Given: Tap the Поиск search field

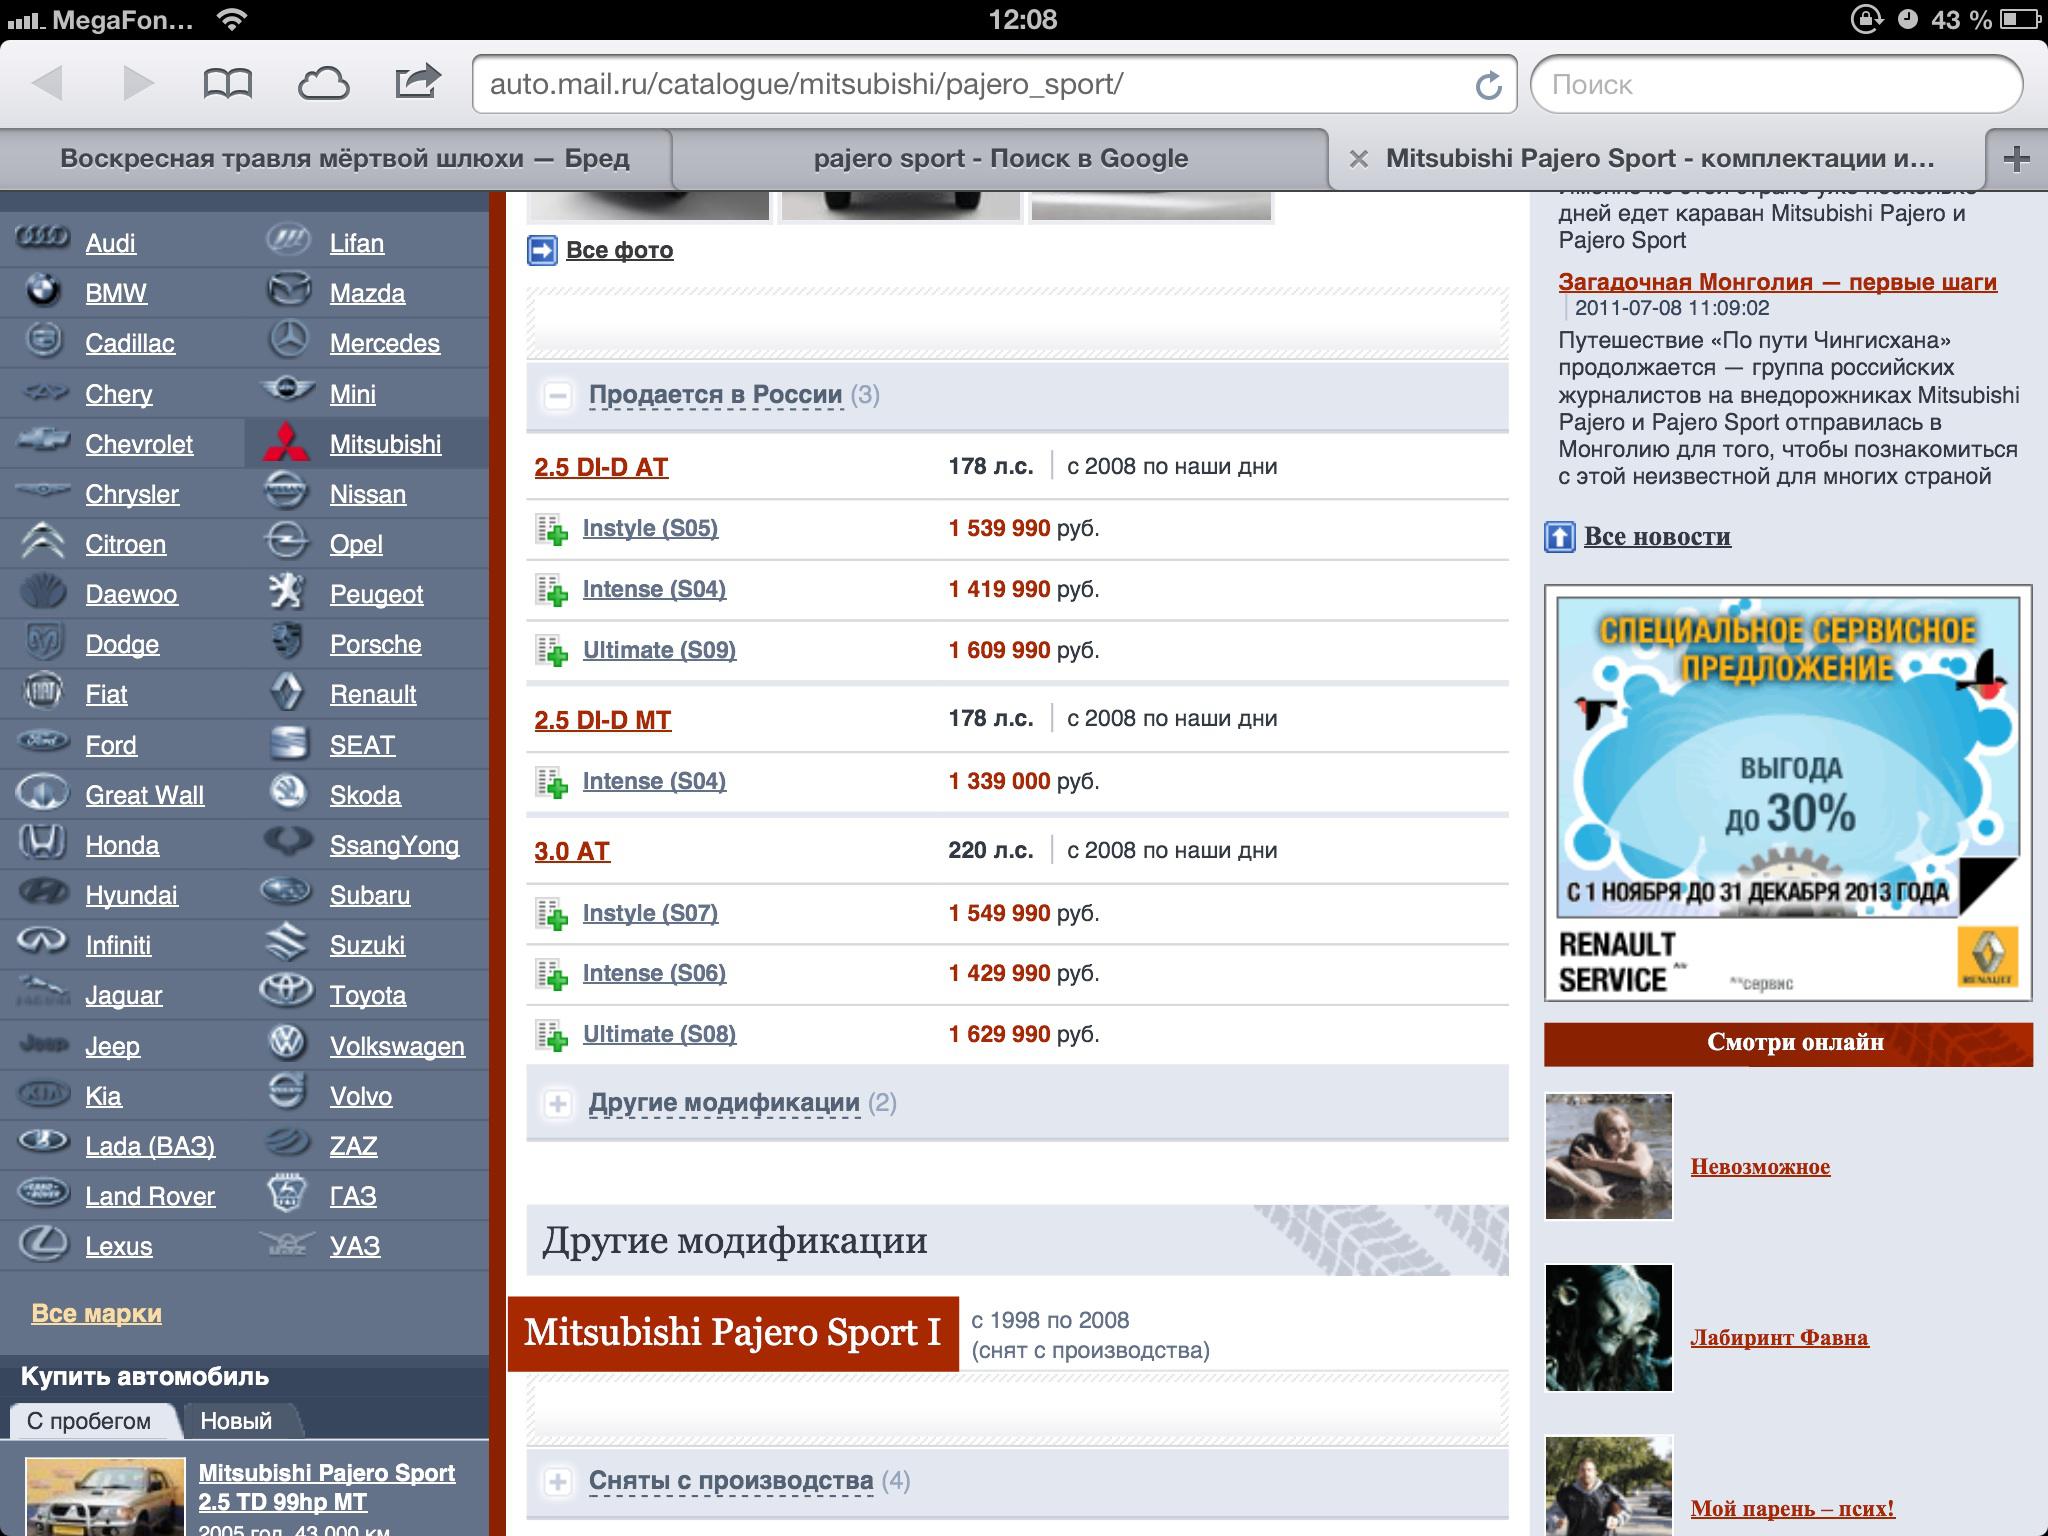Looking at the screenshot, I should coord(1776,85).
